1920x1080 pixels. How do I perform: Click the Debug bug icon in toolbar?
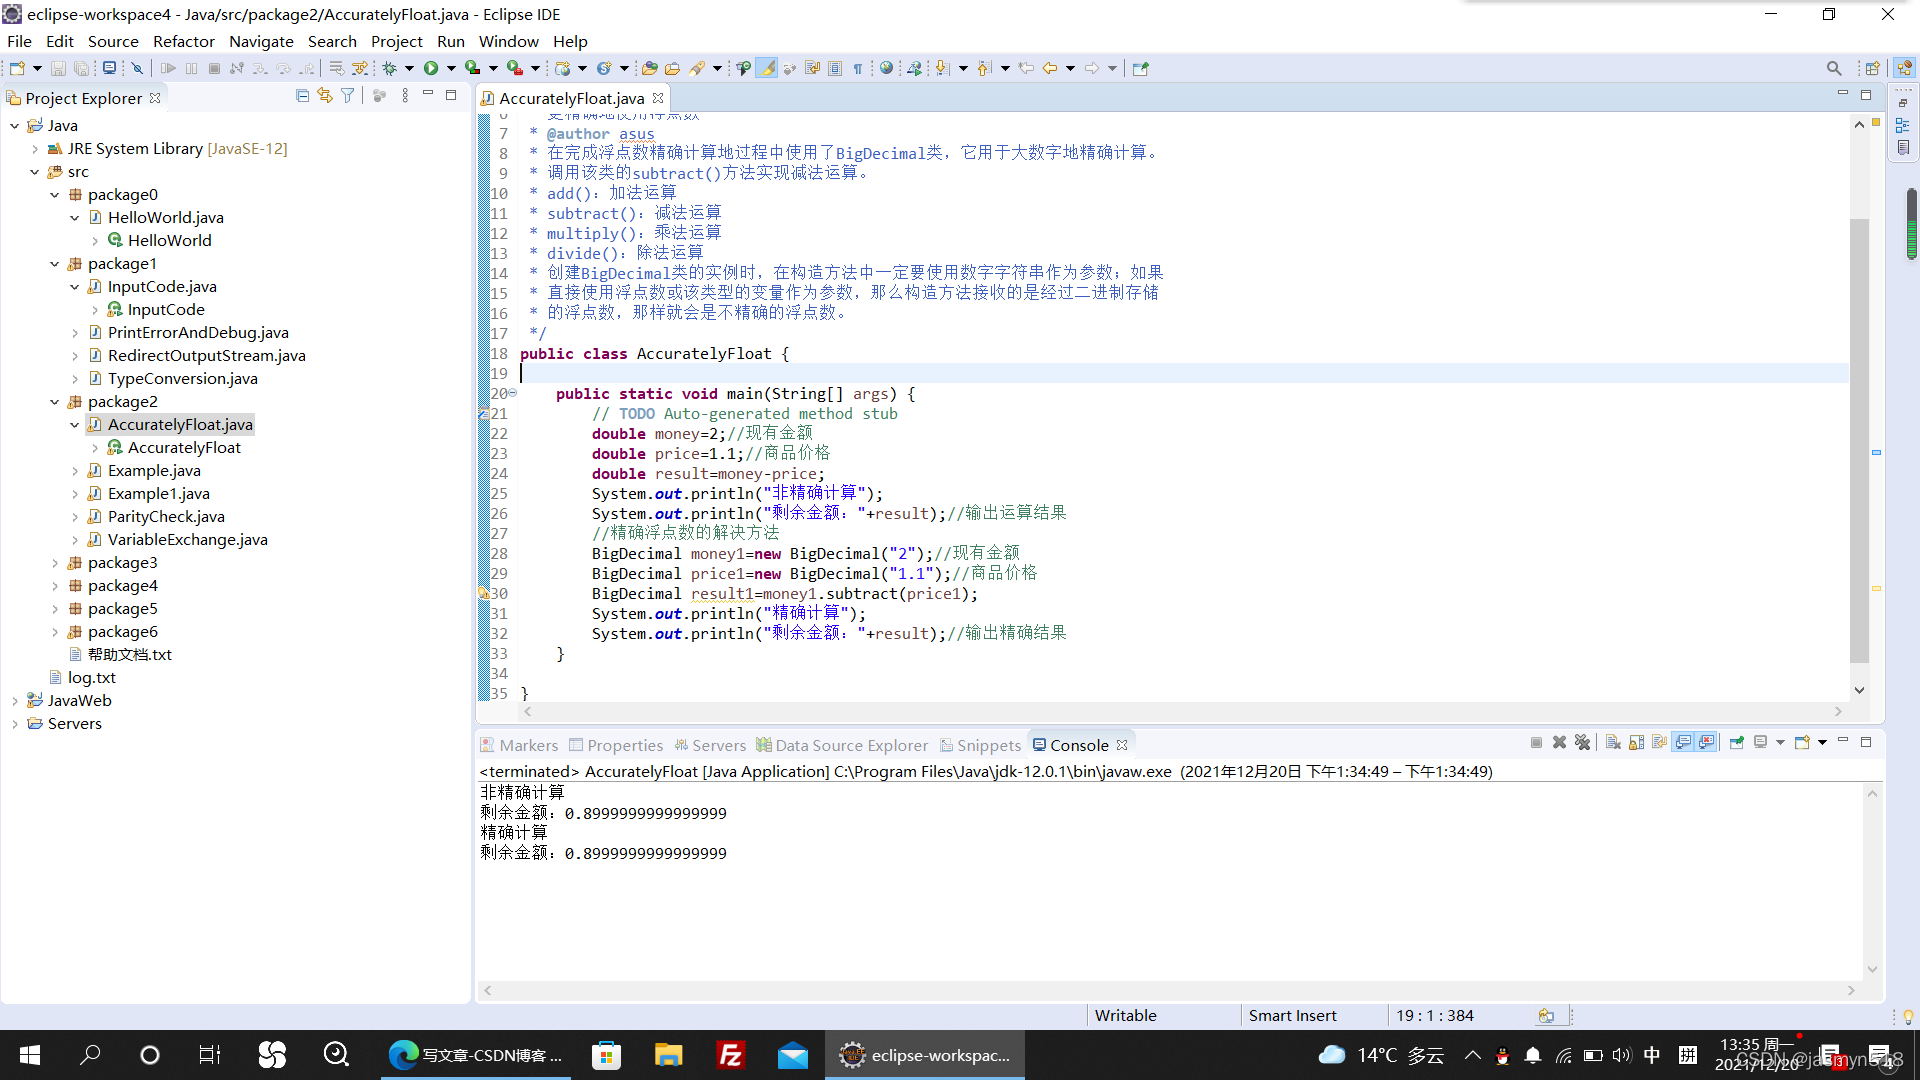[390, 68]
